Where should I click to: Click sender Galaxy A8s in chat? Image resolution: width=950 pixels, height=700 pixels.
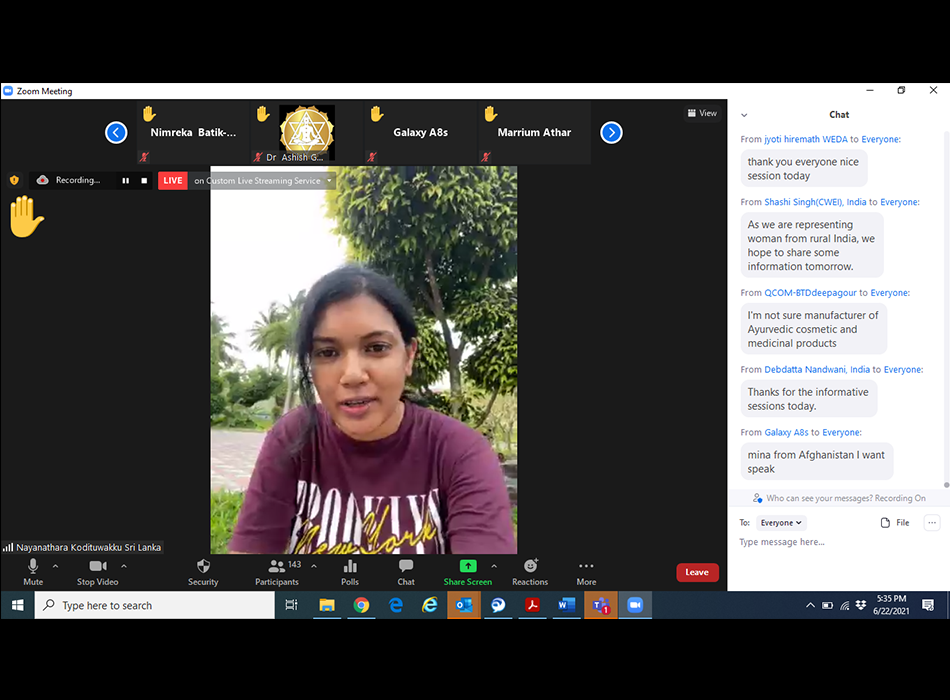(786, 433)
